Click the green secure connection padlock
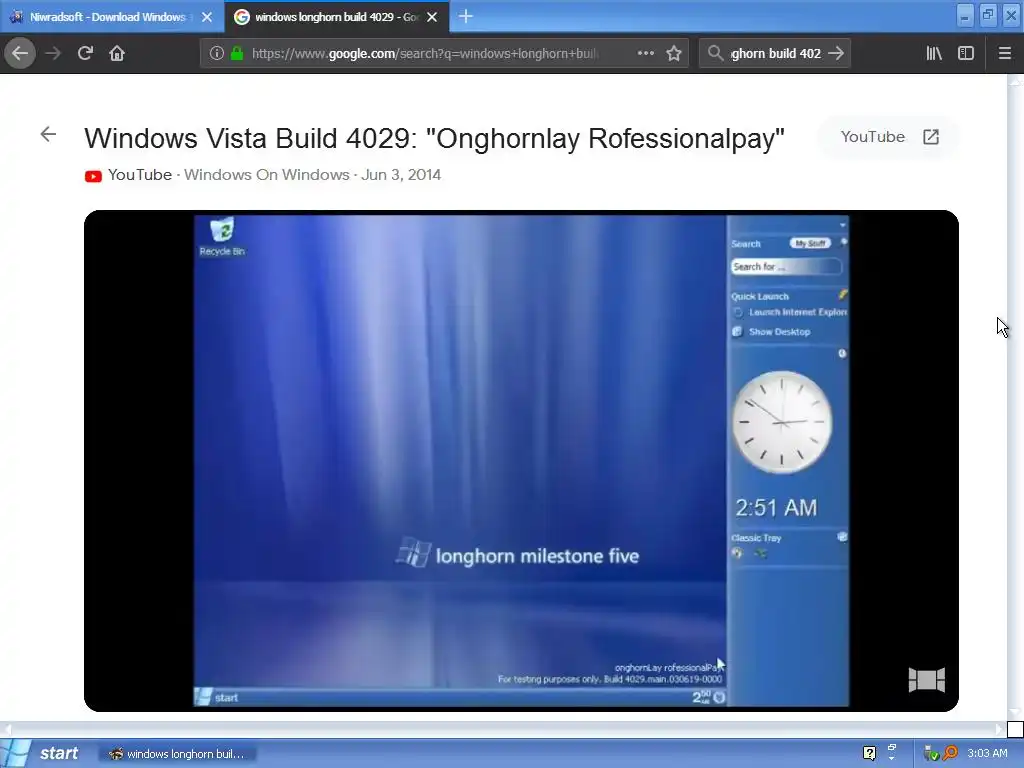Screen dimensions: 1024x768 tap(237, 54)
